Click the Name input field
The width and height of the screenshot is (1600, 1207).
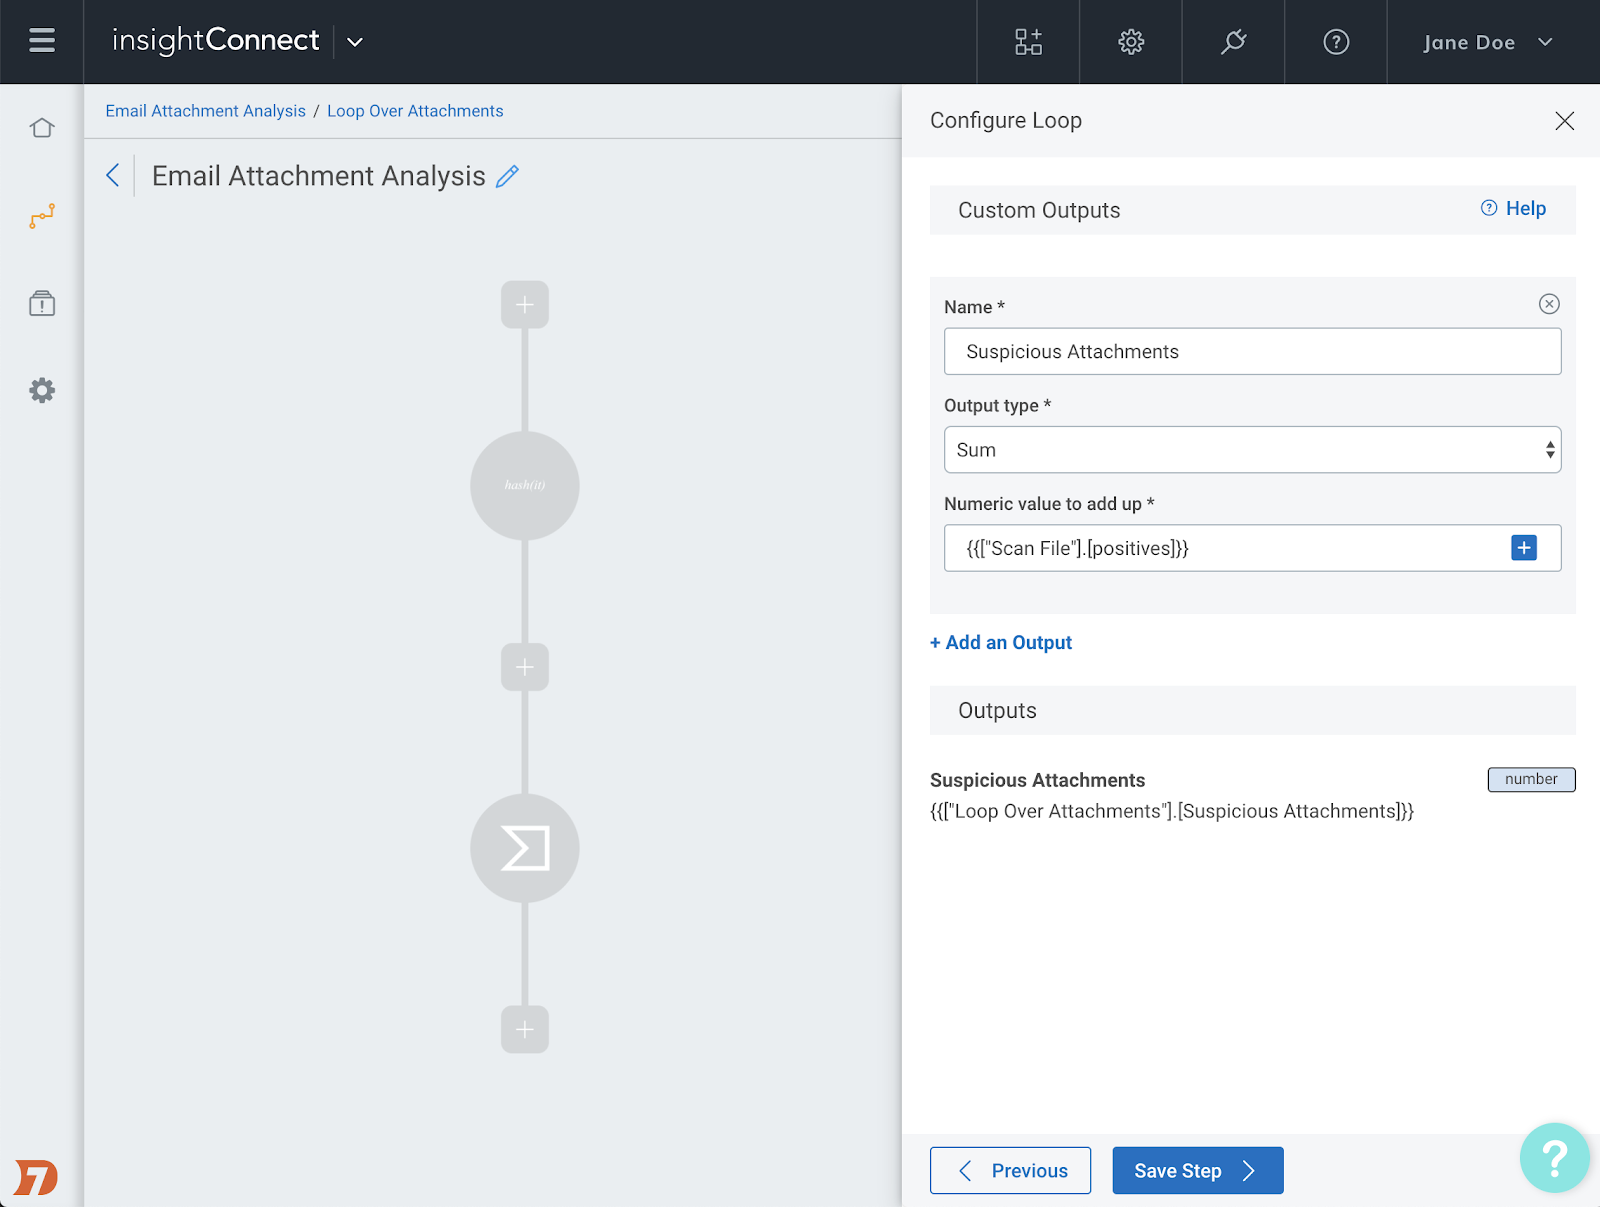pos(1252,352)
